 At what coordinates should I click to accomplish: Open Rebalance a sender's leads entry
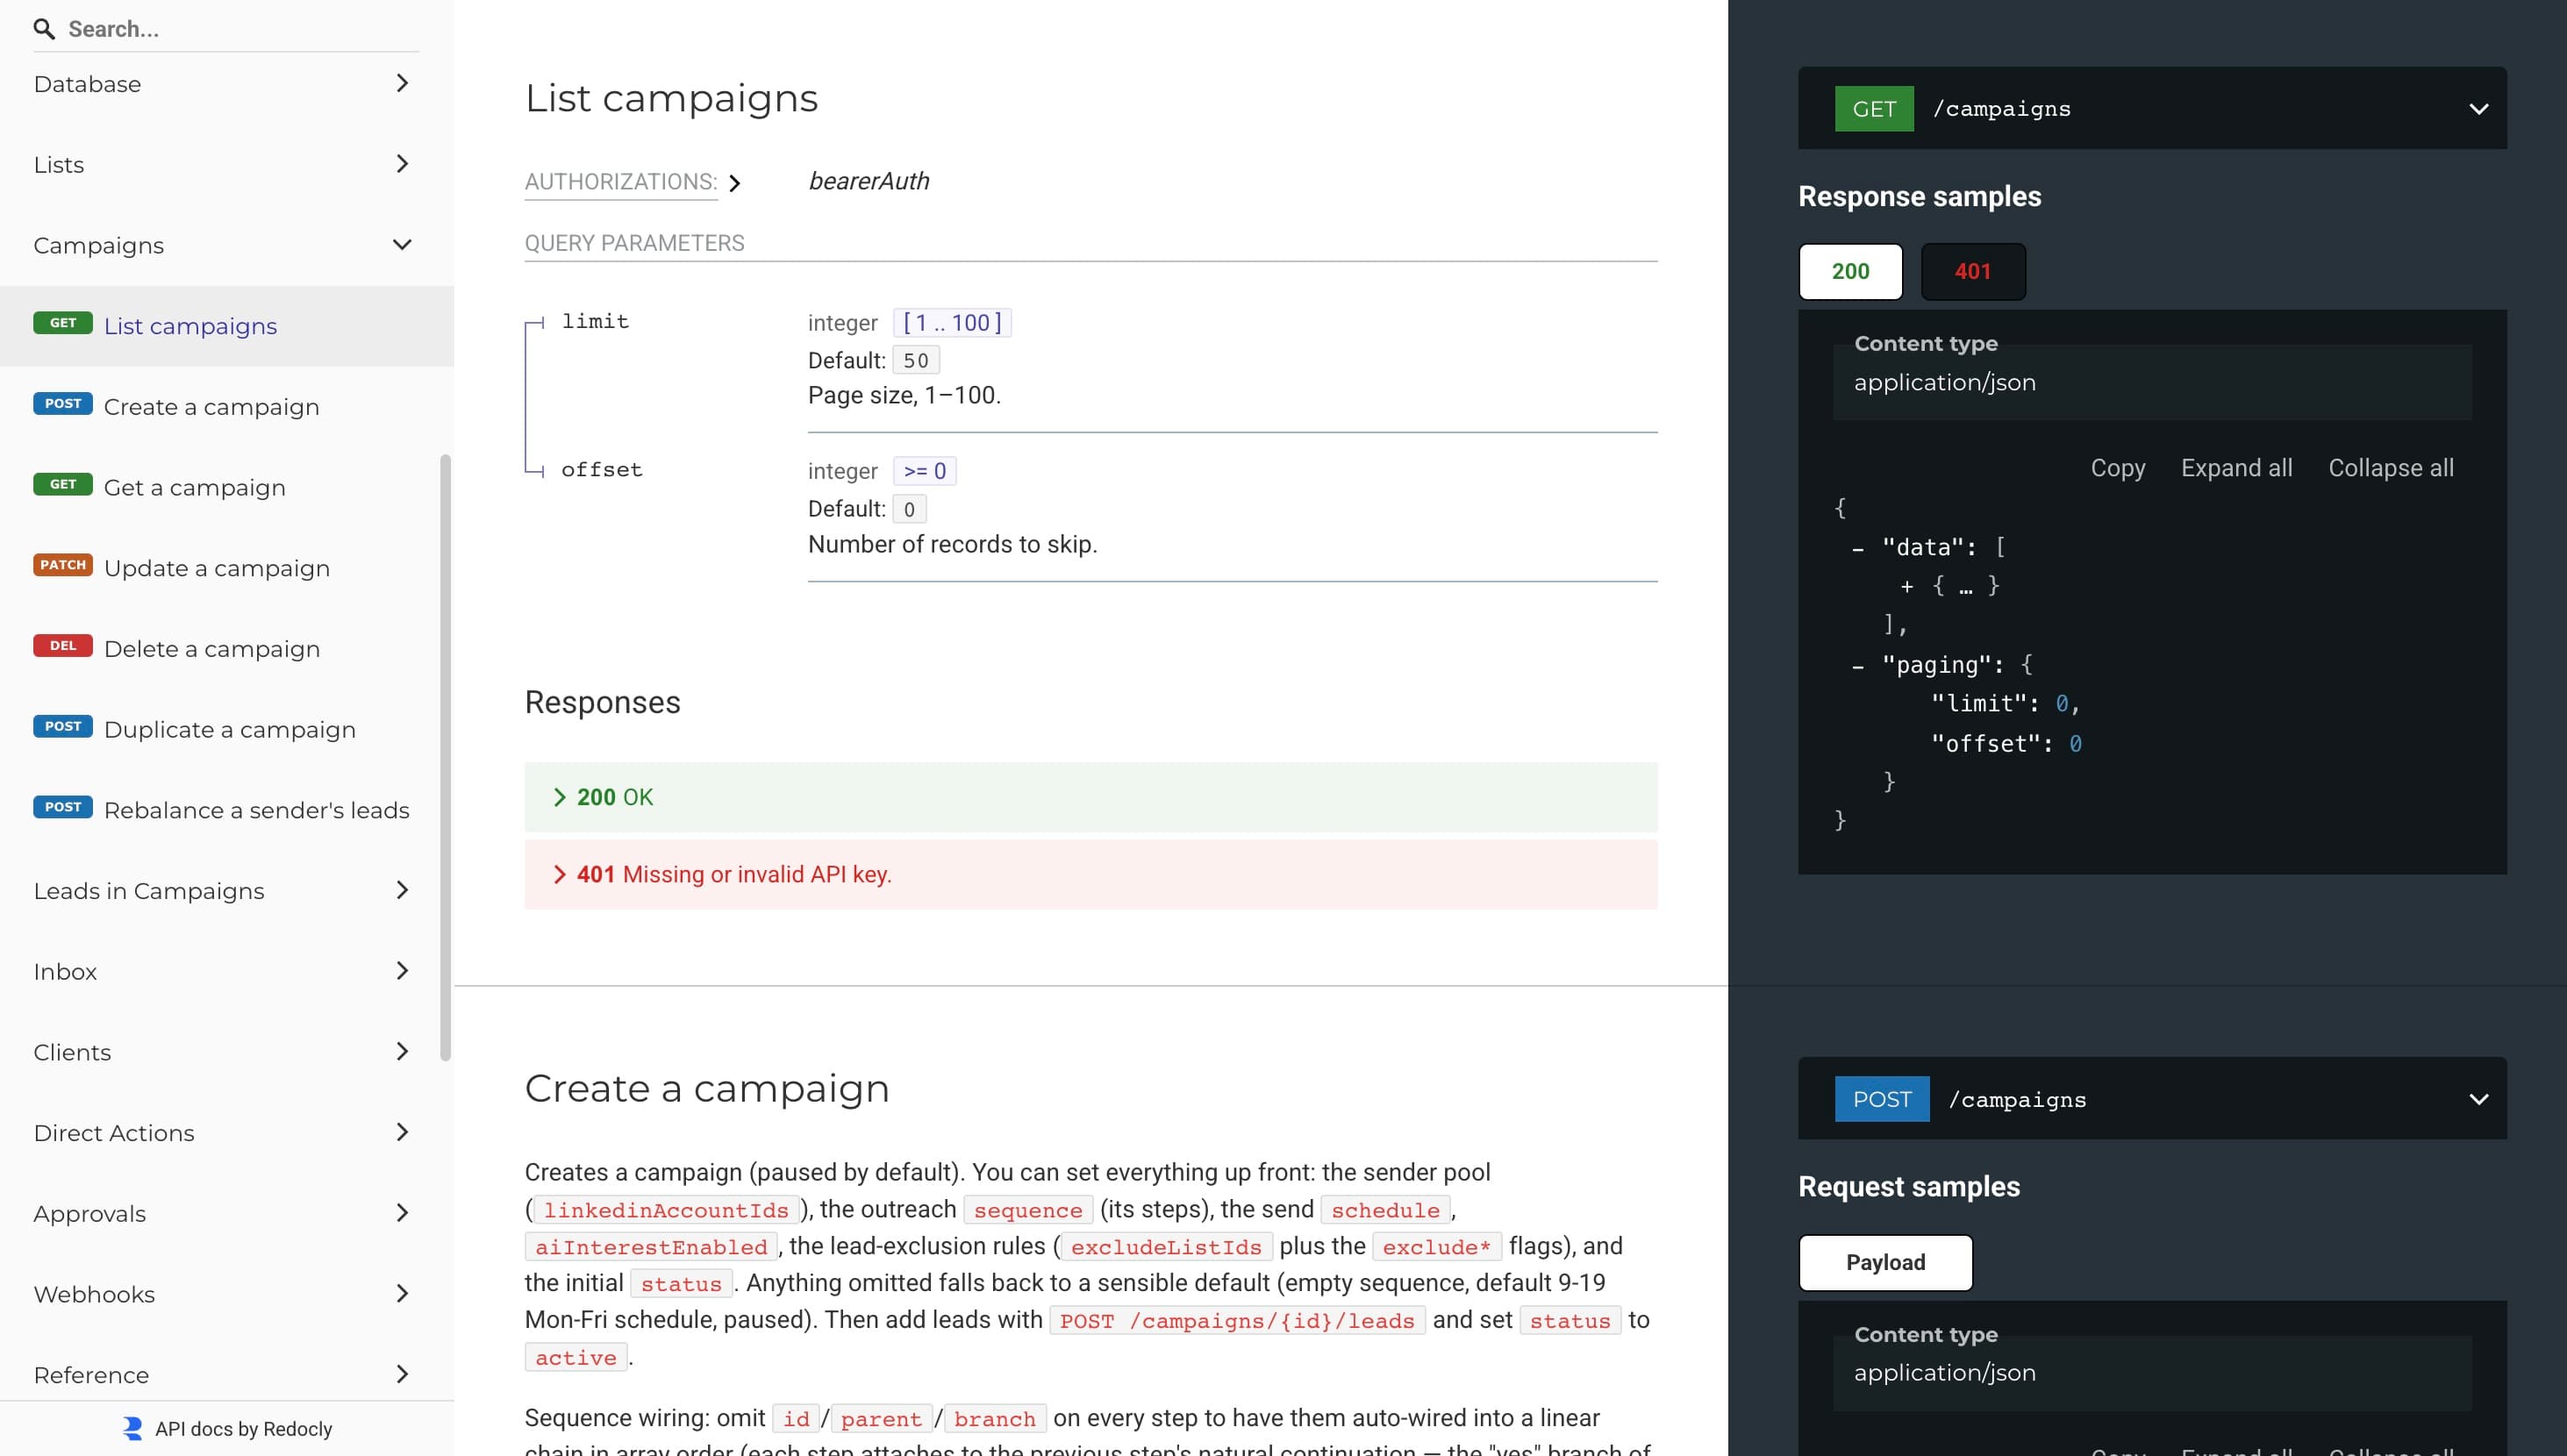pyautogui.click(x=226, y=810)
